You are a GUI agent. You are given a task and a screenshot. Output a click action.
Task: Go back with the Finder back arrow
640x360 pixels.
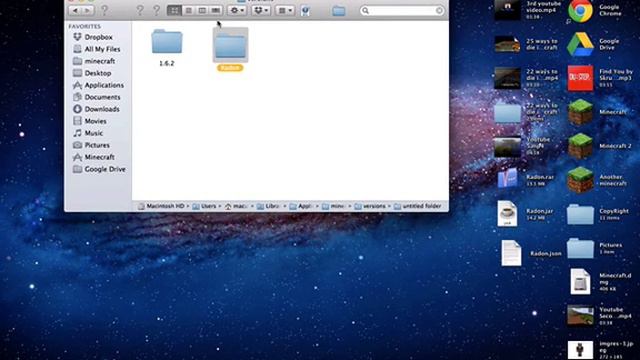75,11
